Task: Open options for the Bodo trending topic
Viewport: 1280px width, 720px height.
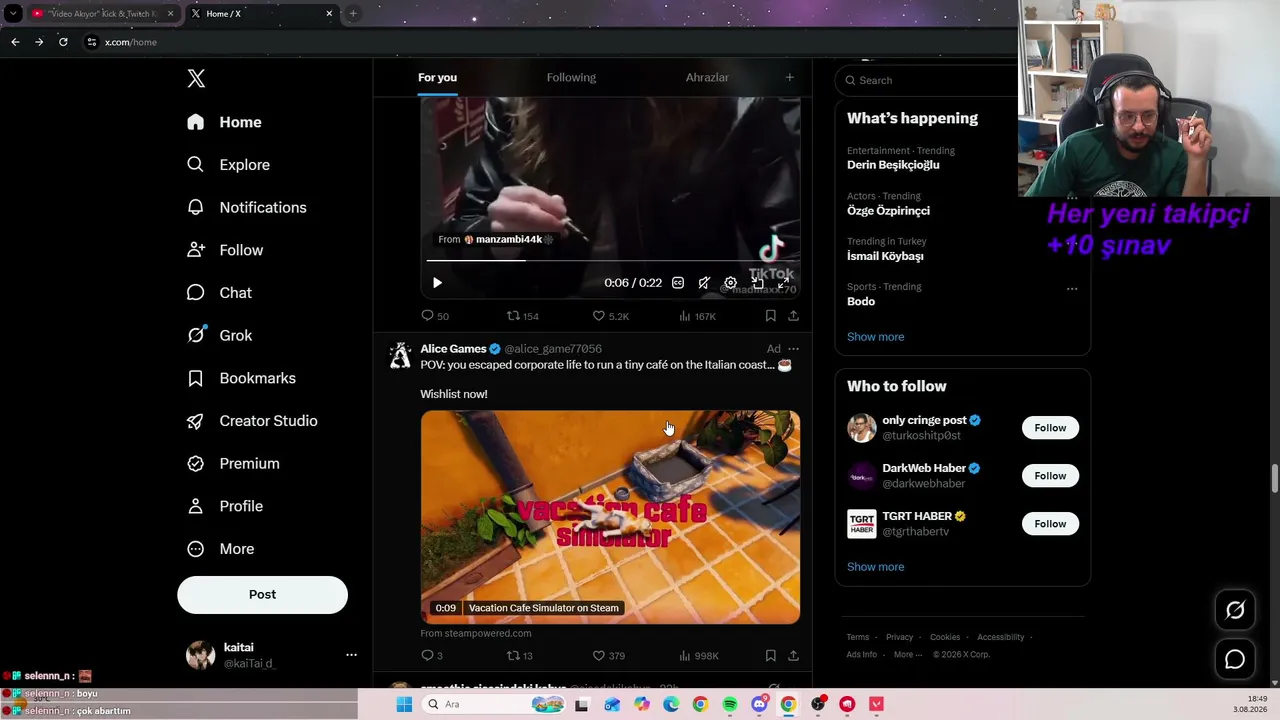Action: [1072, 289]
